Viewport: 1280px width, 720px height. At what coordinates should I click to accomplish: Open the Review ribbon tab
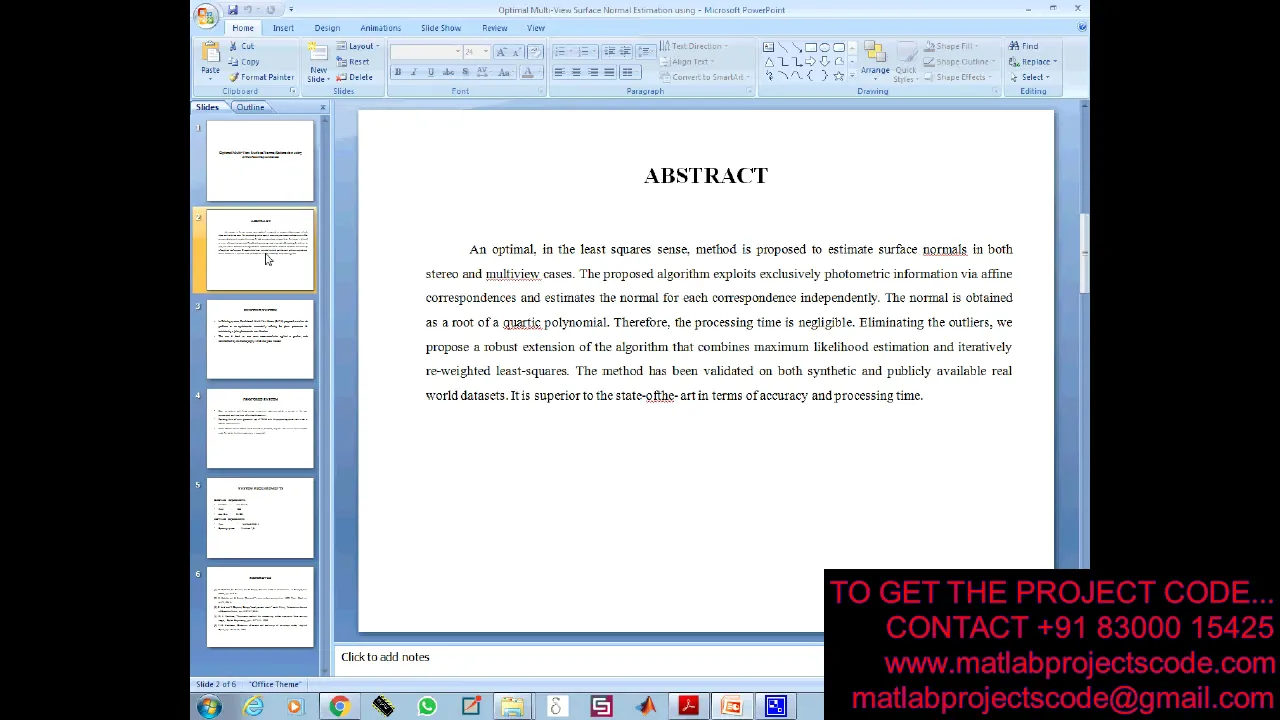pyautogui.click(x=494, y=28)
